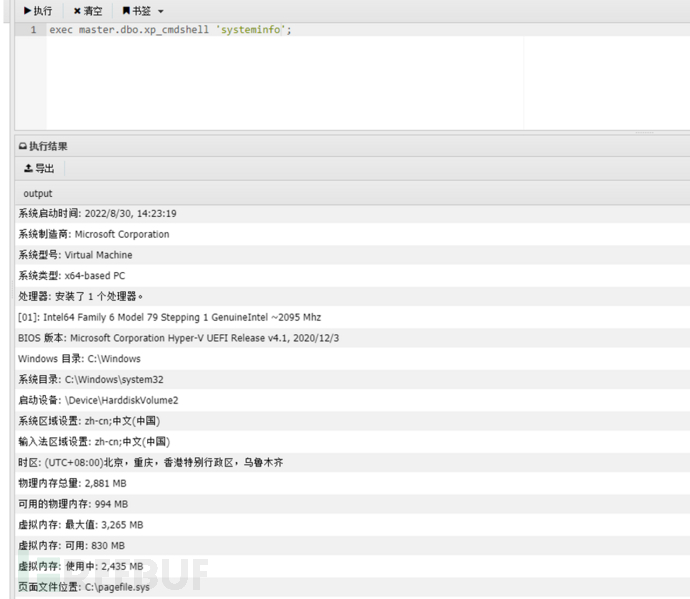Select row 可用的物理内存: 994 MB
The width and height of the screenshot is (690, 599).
tap(352, 504)
